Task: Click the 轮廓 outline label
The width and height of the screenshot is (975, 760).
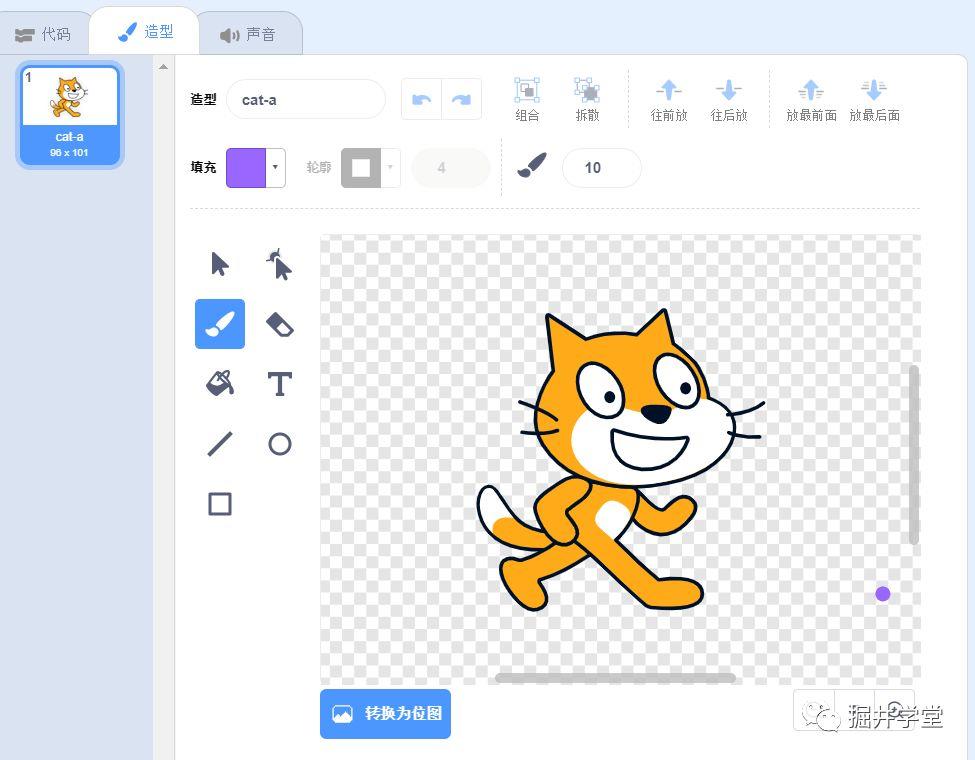Action: tap(318, 167)
